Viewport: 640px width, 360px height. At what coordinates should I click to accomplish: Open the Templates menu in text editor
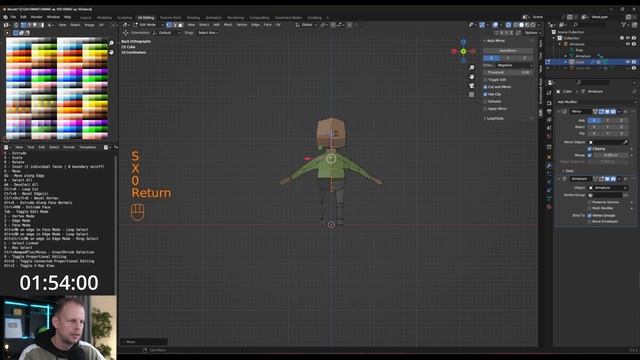(87, 147)
